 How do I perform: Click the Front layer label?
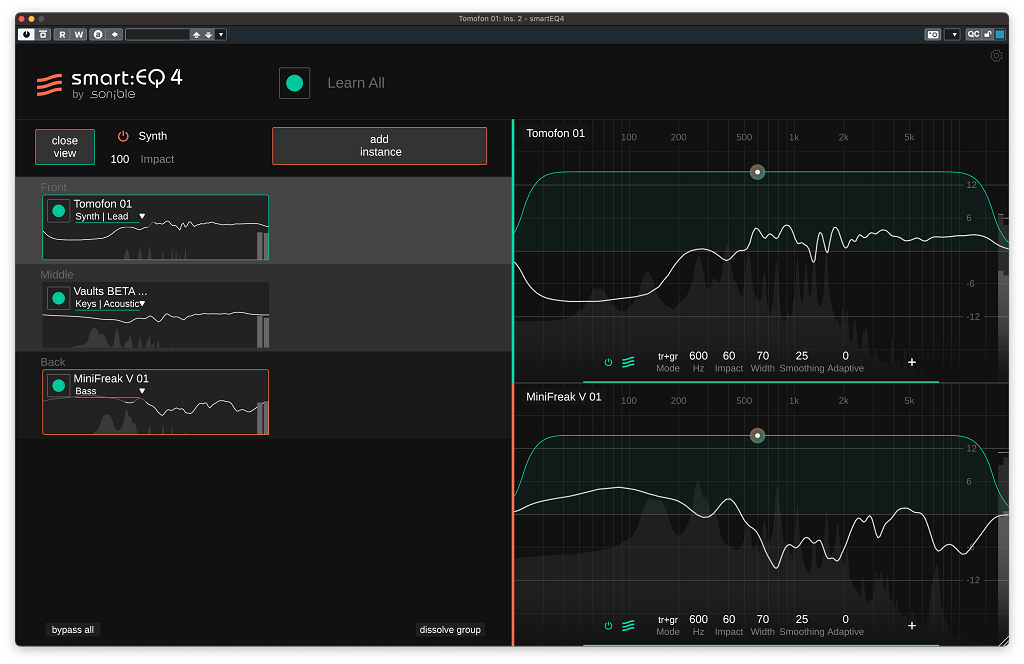(54, 187)
